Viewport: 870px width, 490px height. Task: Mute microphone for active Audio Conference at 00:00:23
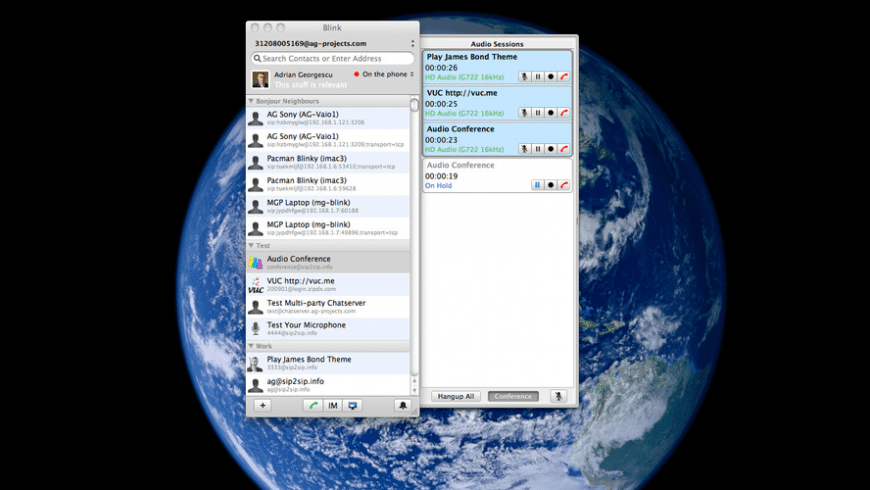[524, 149]
